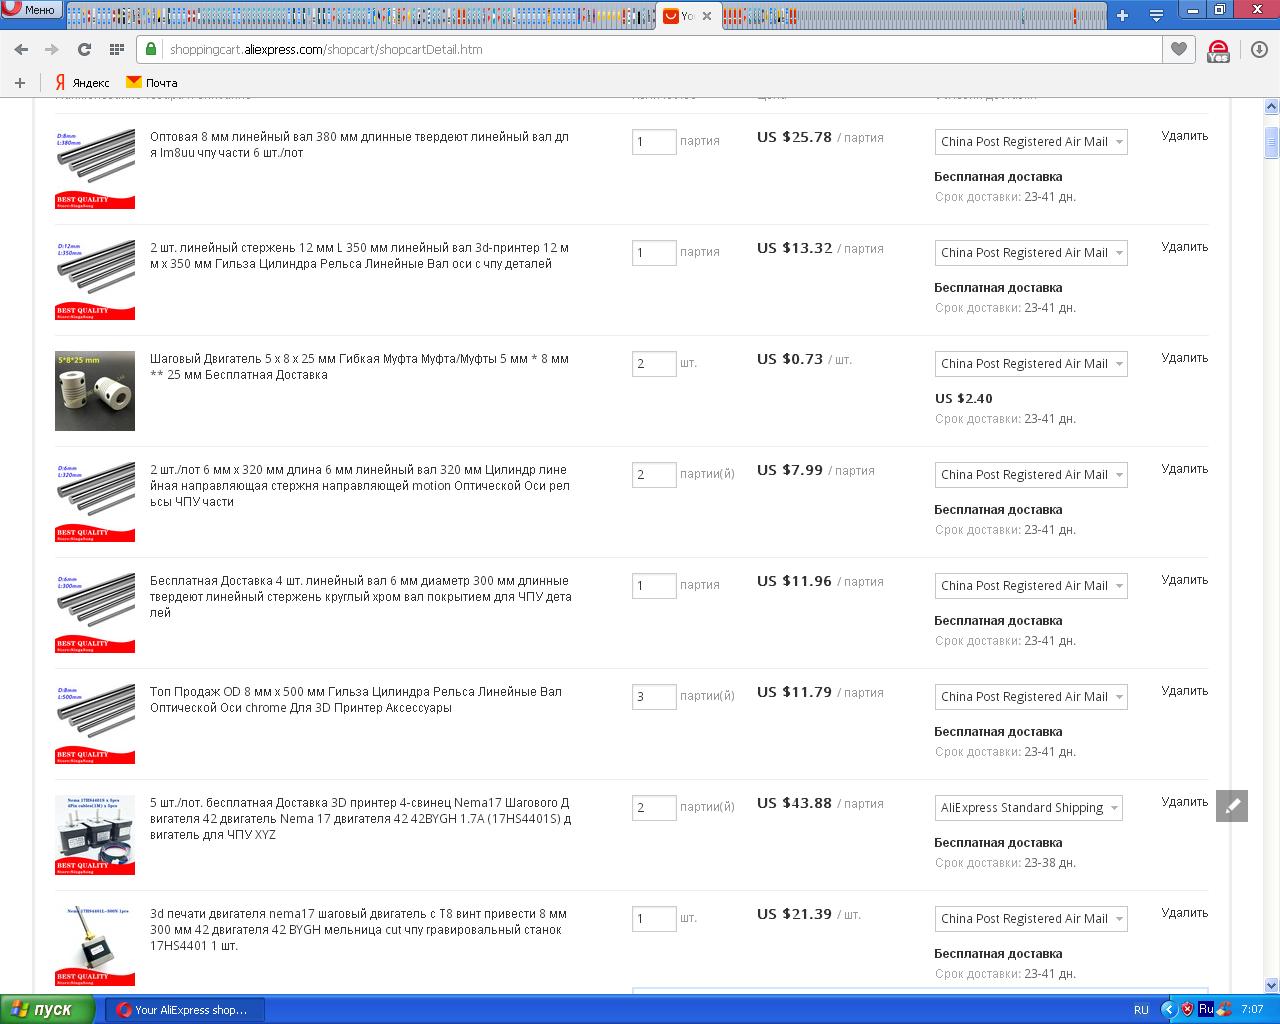Screen dimensions: 1280x1024
Task: Edit quantity for the $43.88 motor item
Action: [x=654, y=807]
